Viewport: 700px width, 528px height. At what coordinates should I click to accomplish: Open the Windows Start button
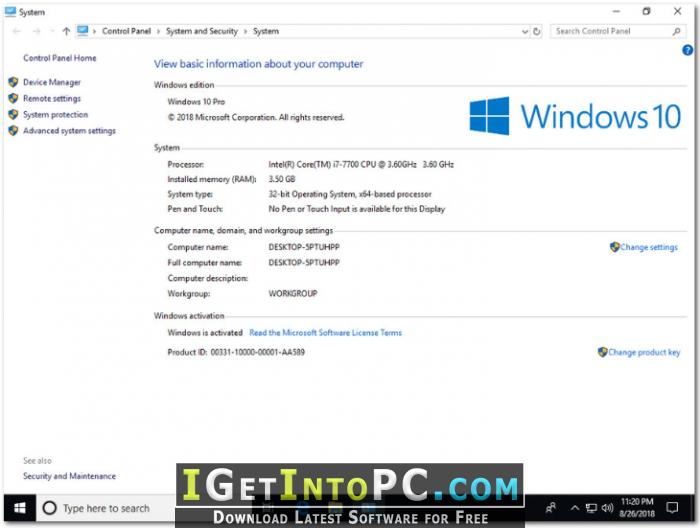20,508
